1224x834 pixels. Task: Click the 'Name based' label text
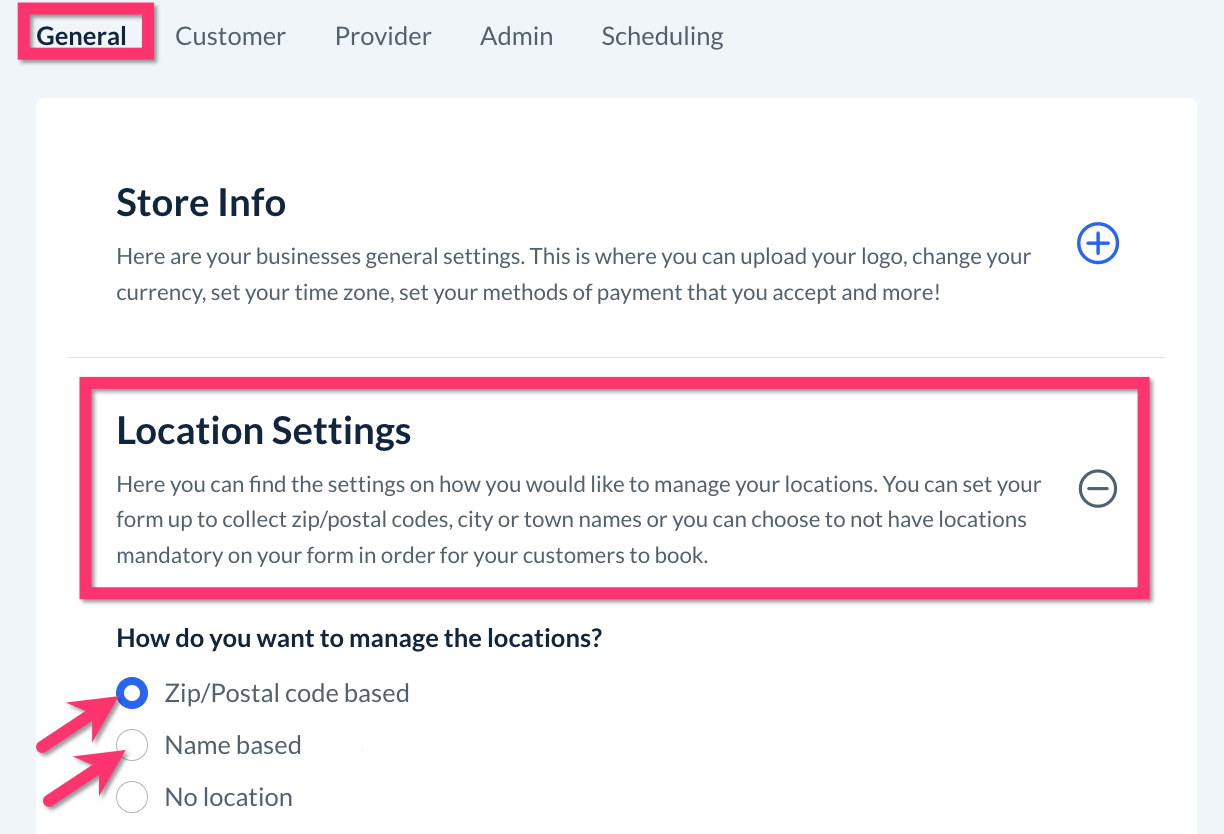click(233, 745)
